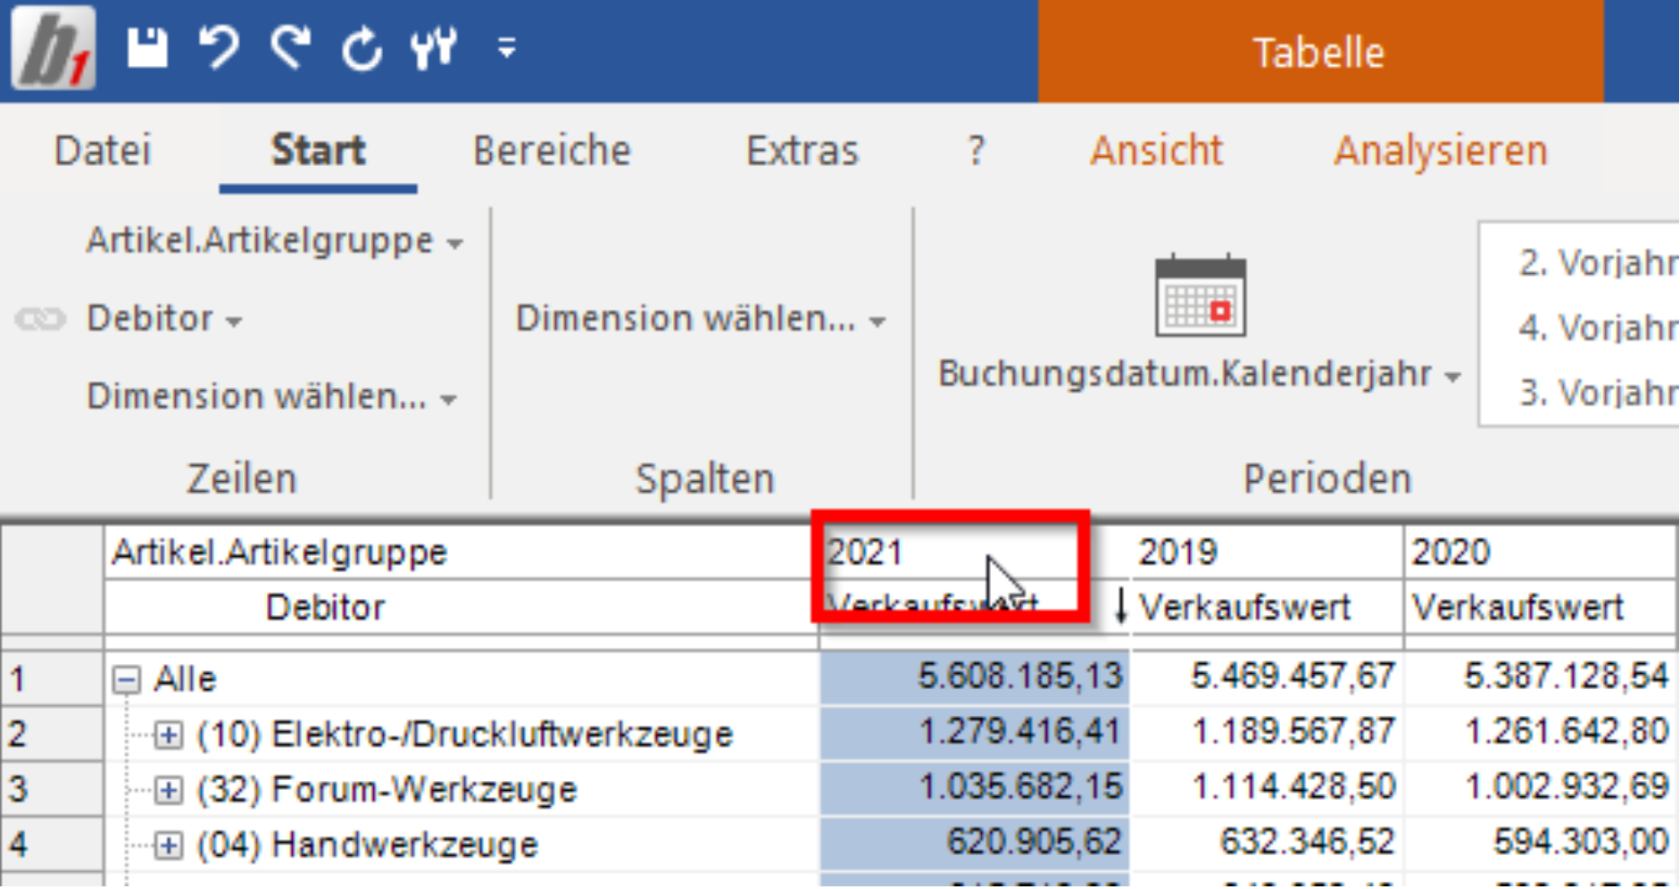Go to the Extras tab

[802, 151]
